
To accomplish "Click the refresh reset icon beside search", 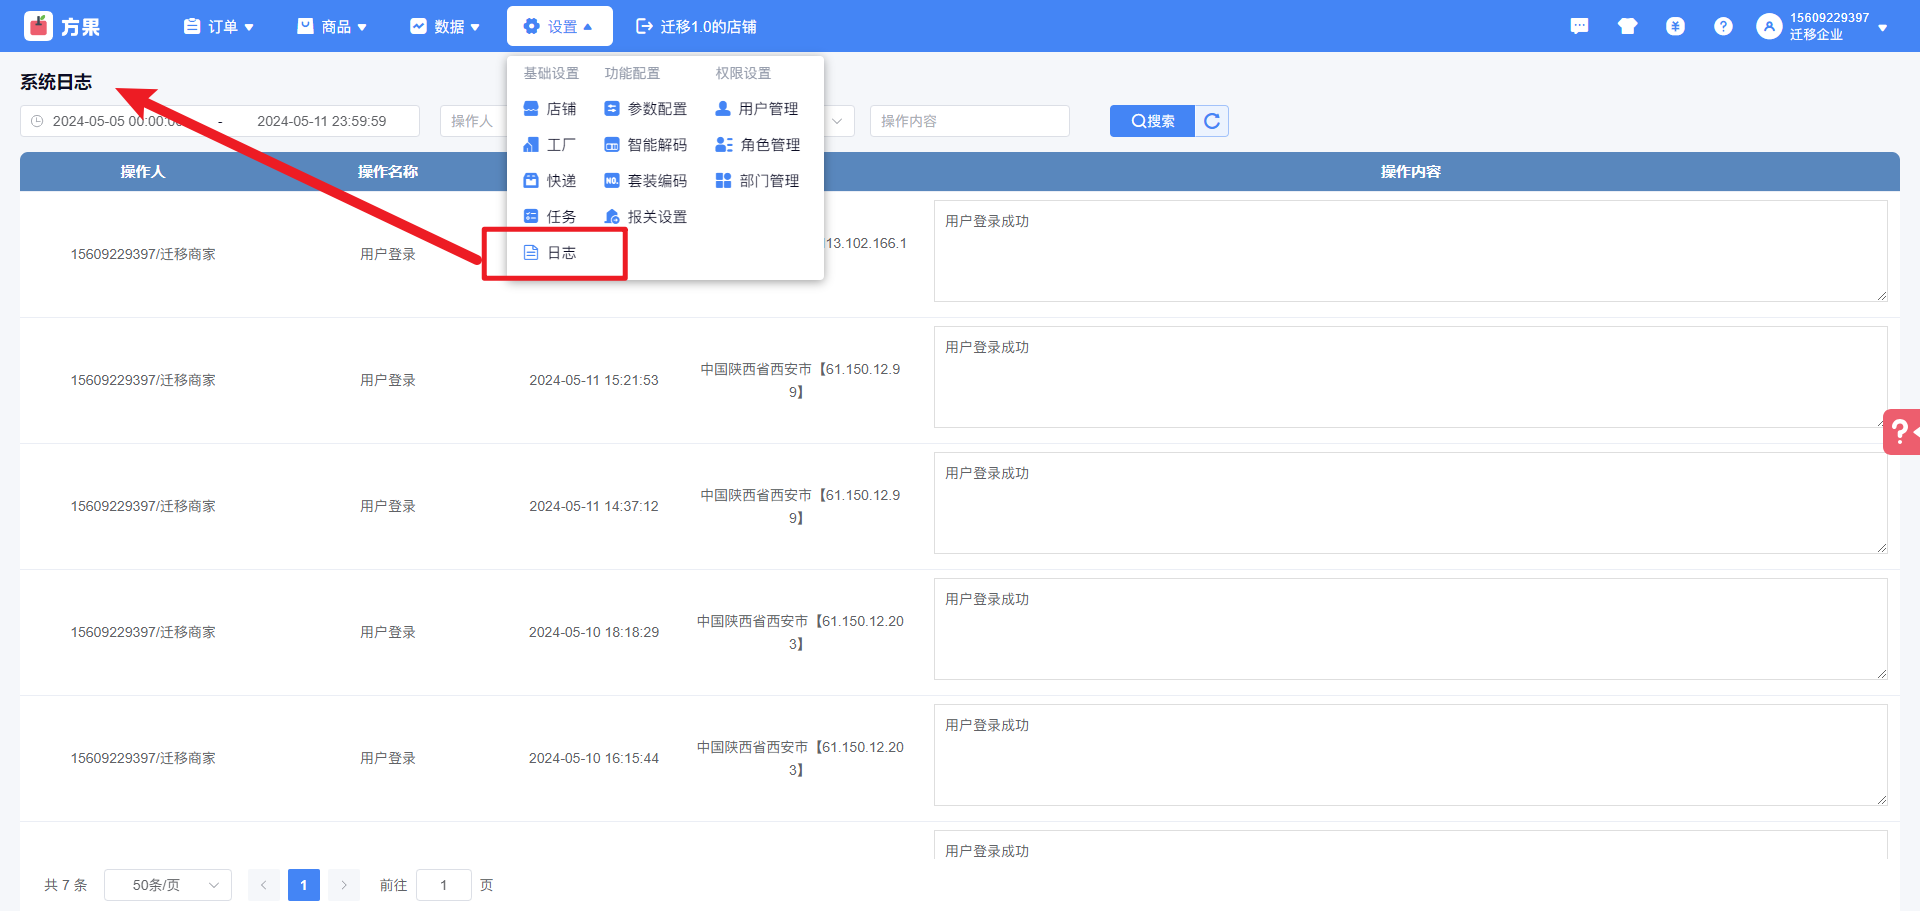I will (1212, 121).
